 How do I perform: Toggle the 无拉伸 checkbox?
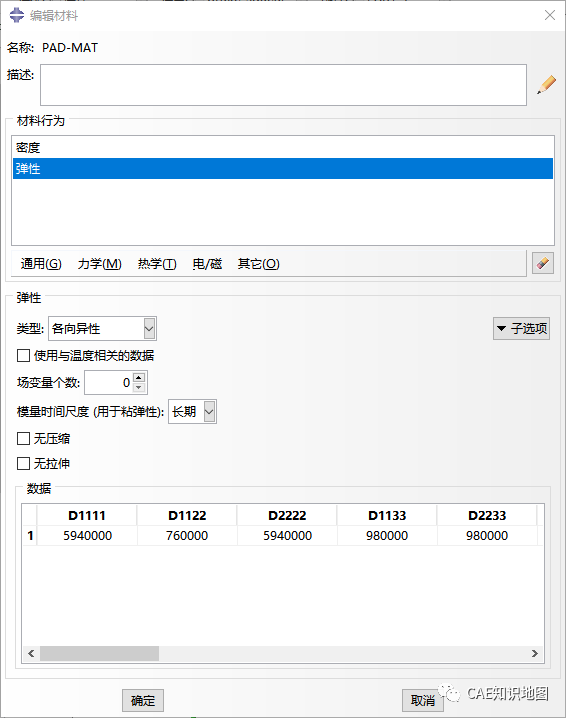click(23, 463)
